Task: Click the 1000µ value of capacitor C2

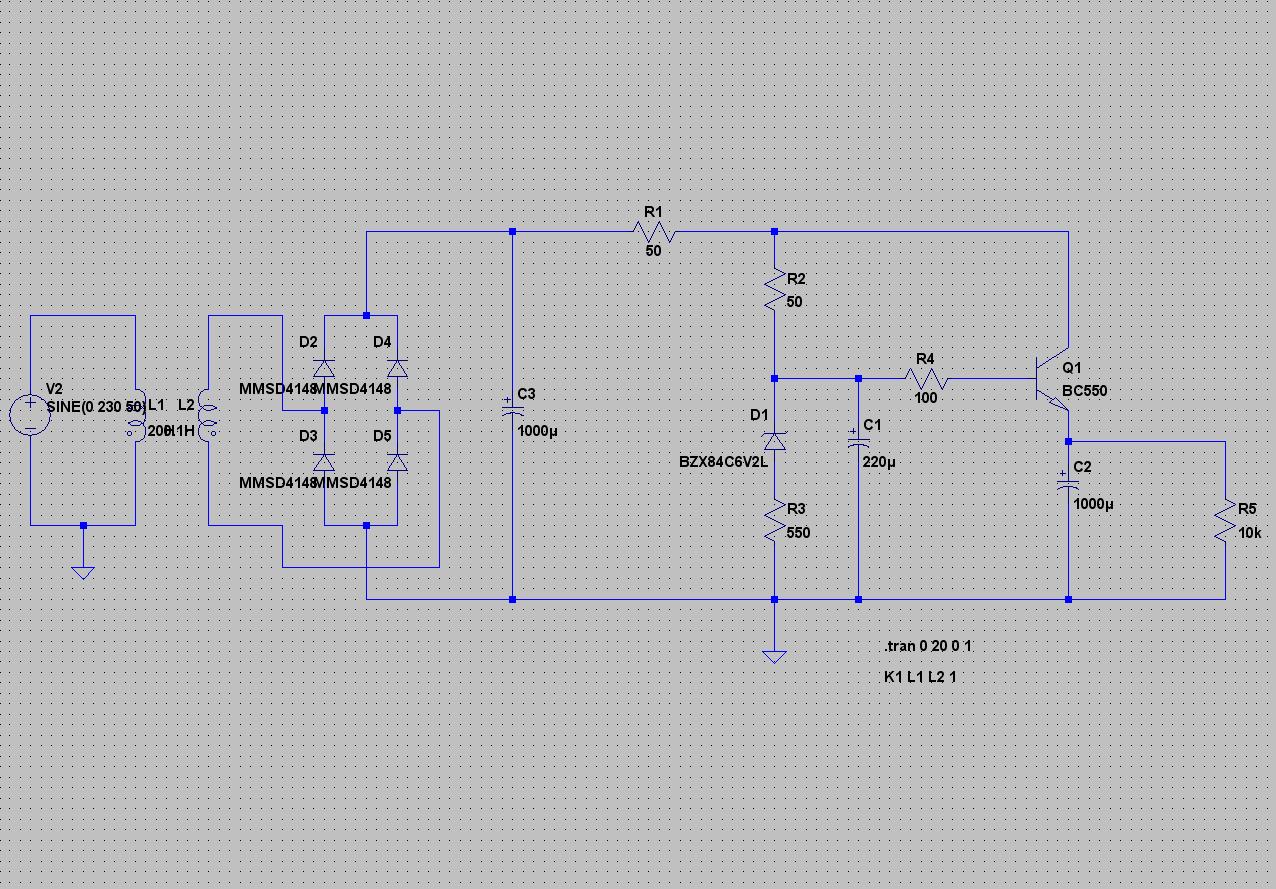Action: [1093, 505]
